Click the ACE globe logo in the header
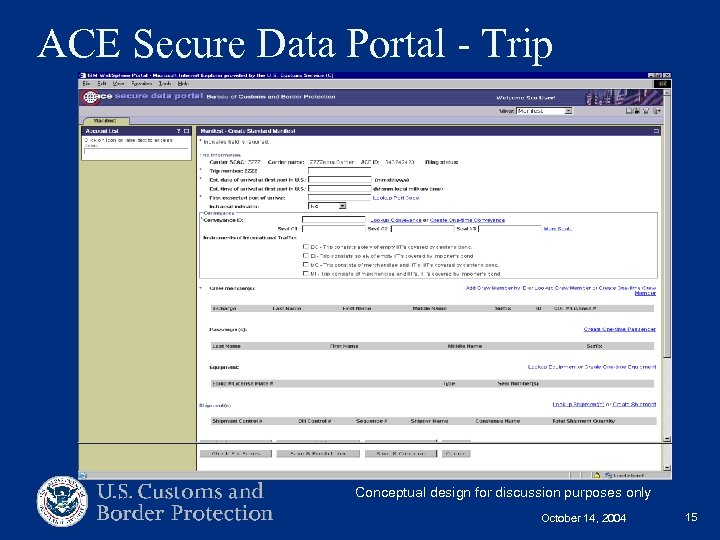Screen dimensions: 720x540 pos(90,97)
